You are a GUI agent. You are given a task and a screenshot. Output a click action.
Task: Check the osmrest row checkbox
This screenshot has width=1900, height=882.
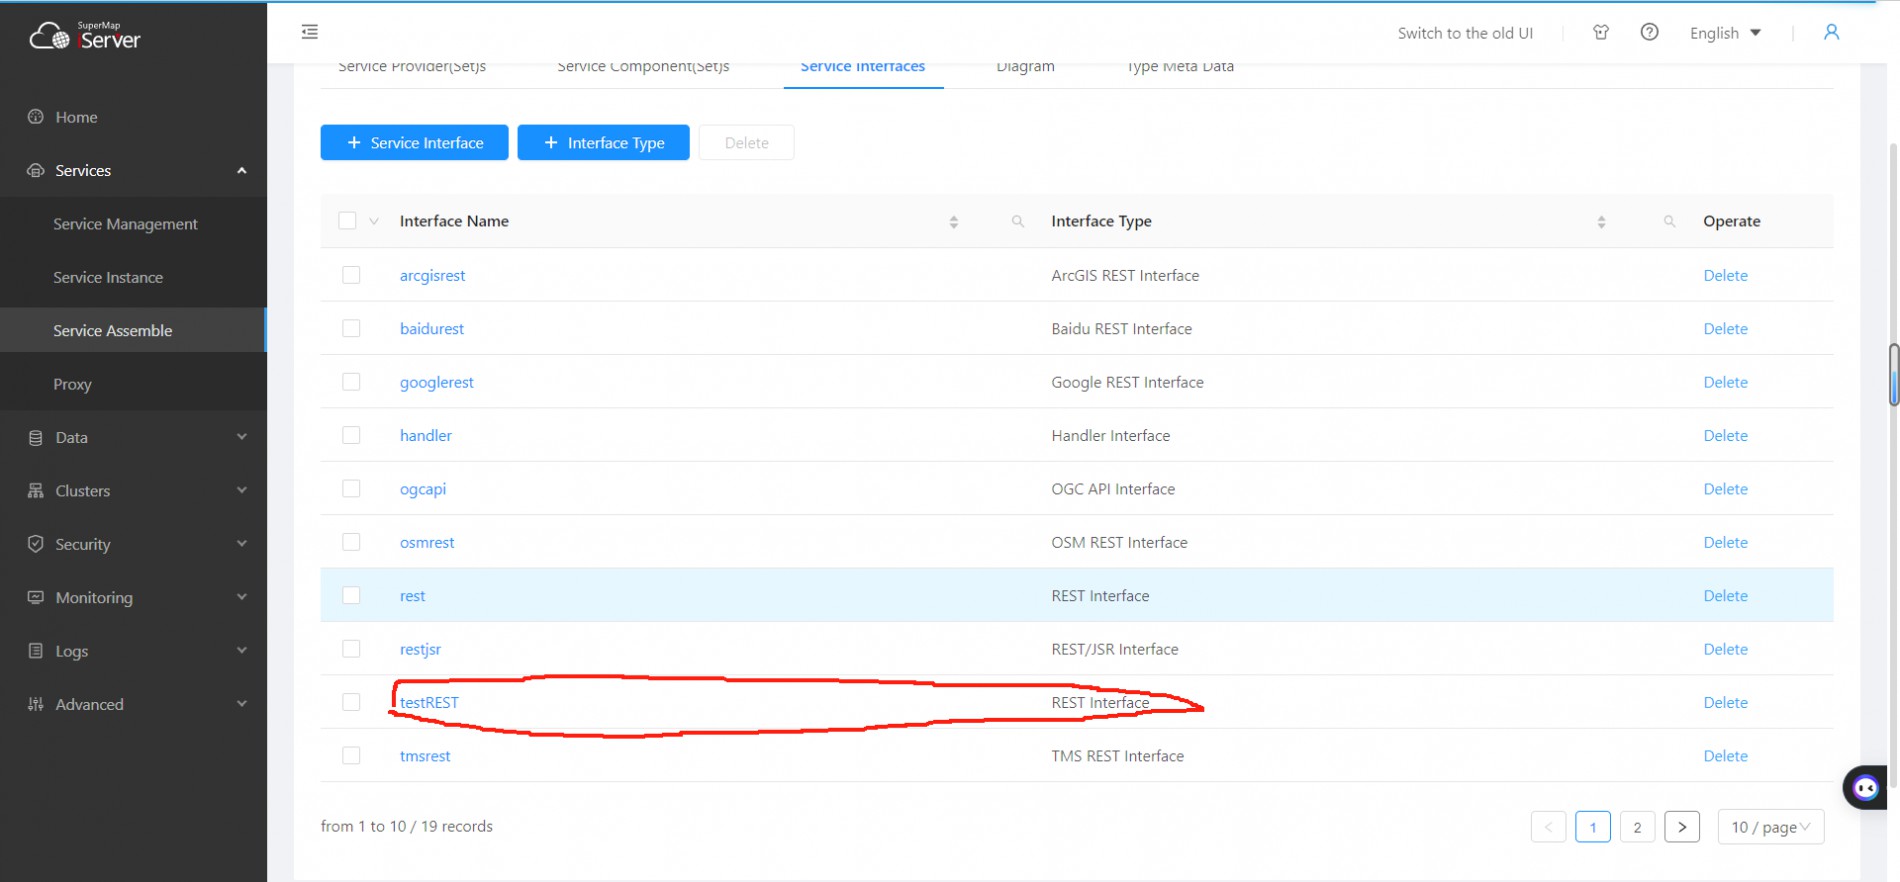(351, 542)
